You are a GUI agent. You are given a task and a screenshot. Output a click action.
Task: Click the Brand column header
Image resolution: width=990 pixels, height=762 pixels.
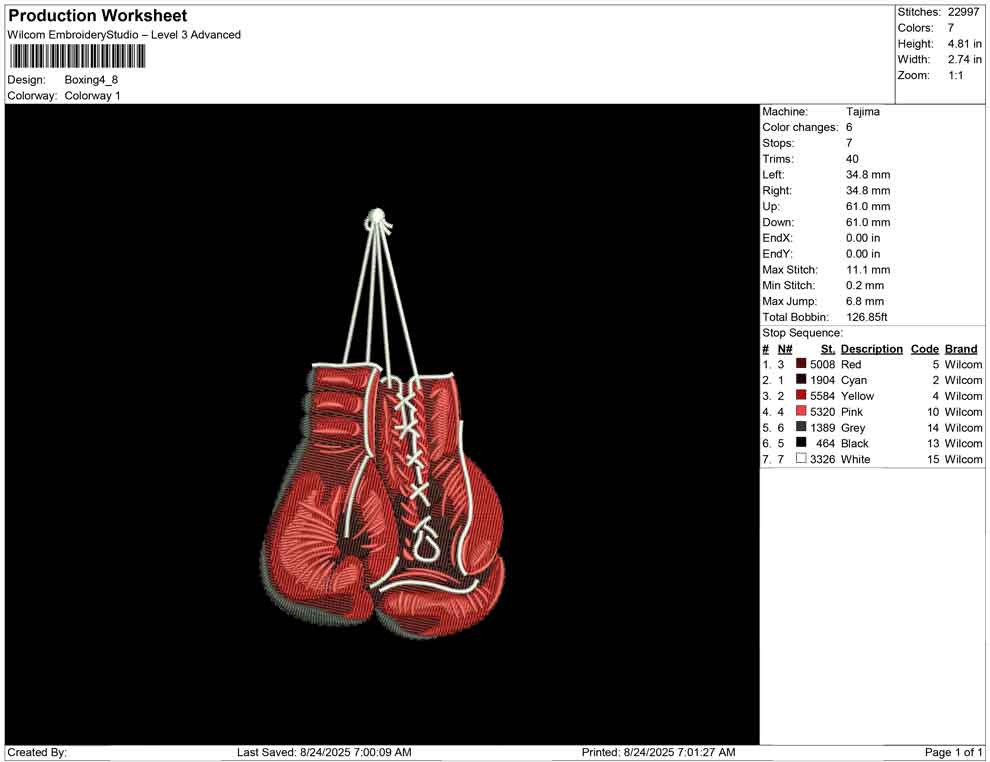click(960, 349)
